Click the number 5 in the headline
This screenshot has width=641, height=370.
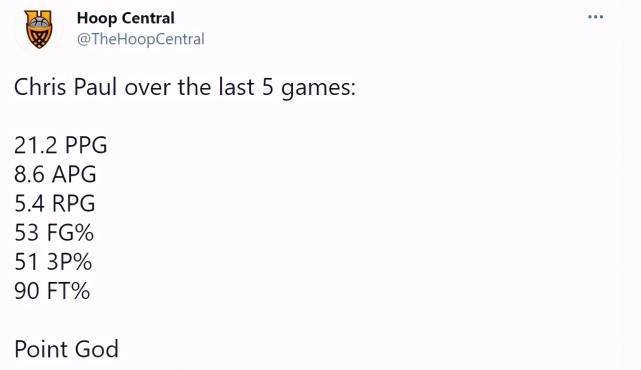[x=267, y=87]
